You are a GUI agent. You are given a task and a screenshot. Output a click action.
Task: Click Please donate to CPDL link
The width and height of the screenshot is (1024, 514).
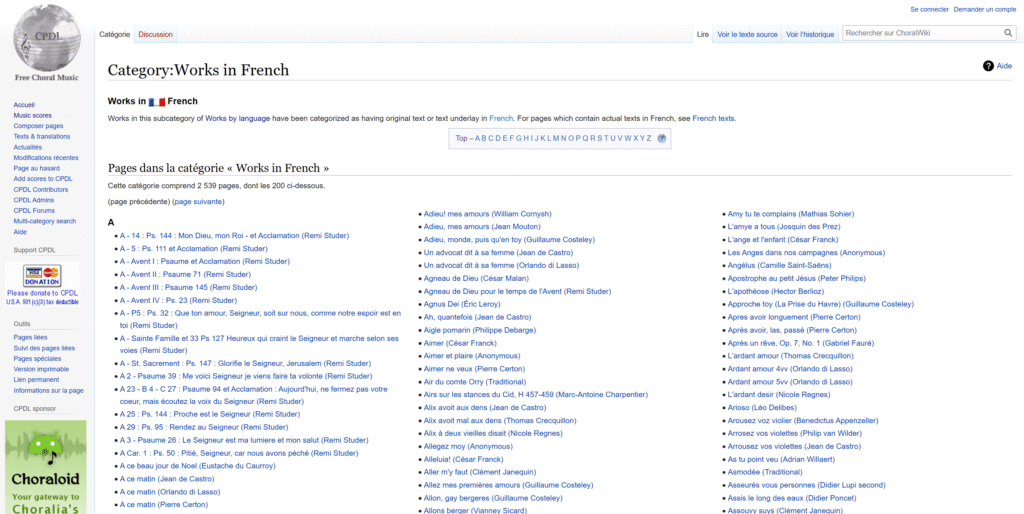42,293
